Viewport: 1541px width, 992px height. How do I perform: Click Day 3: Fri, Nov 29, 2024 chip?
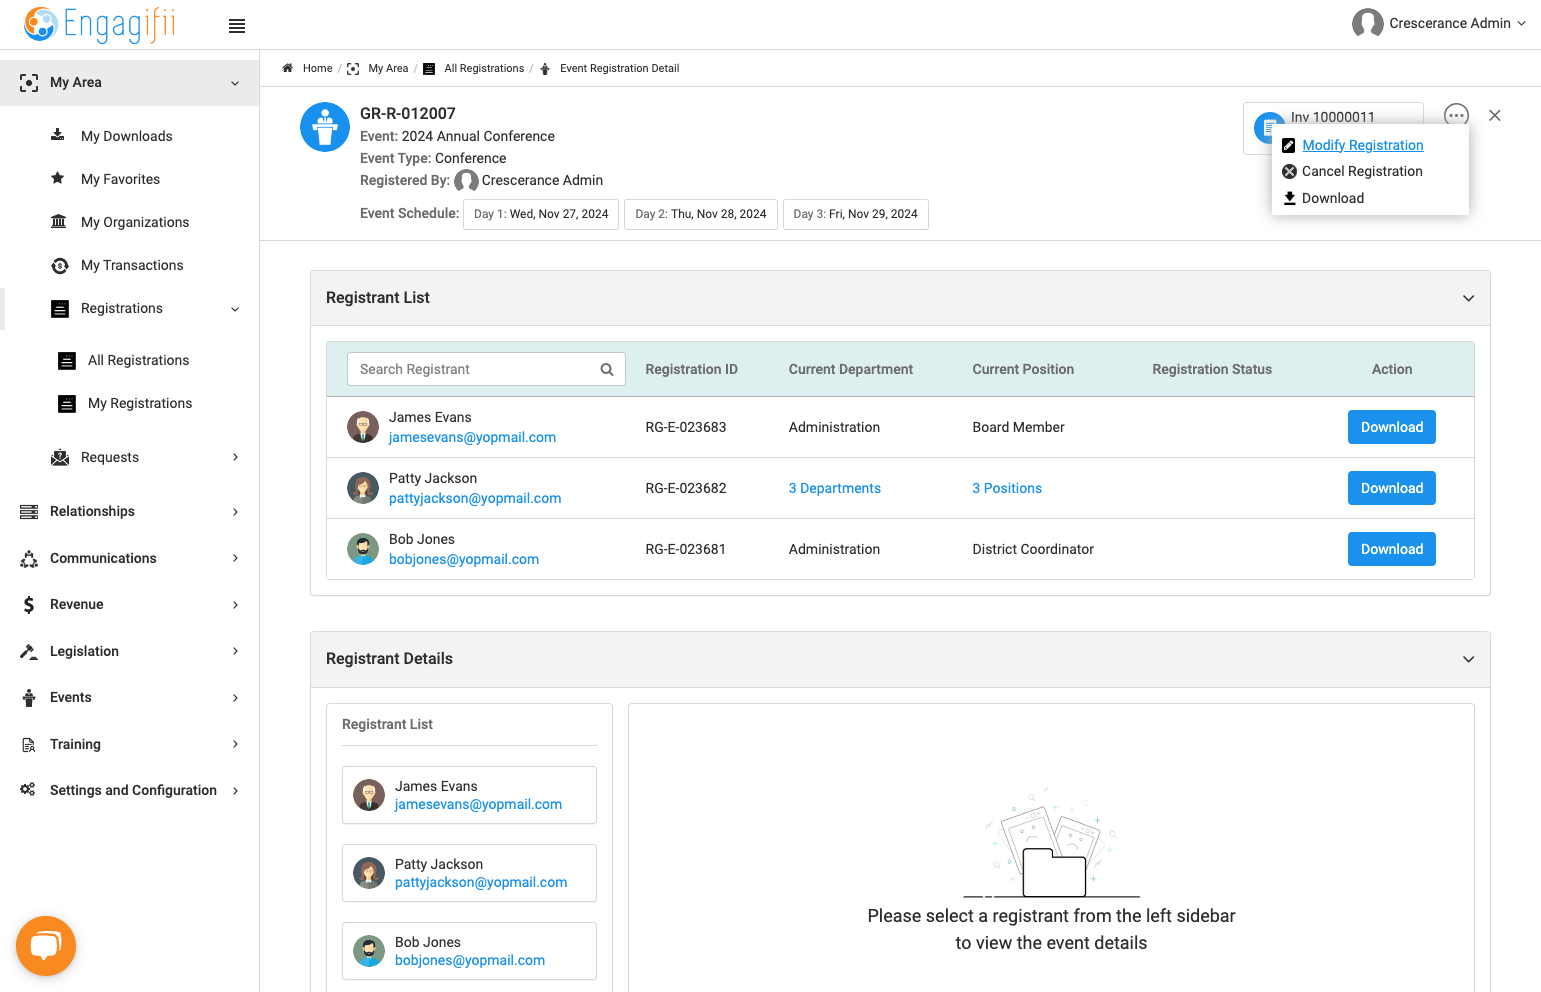coord(856,214)
